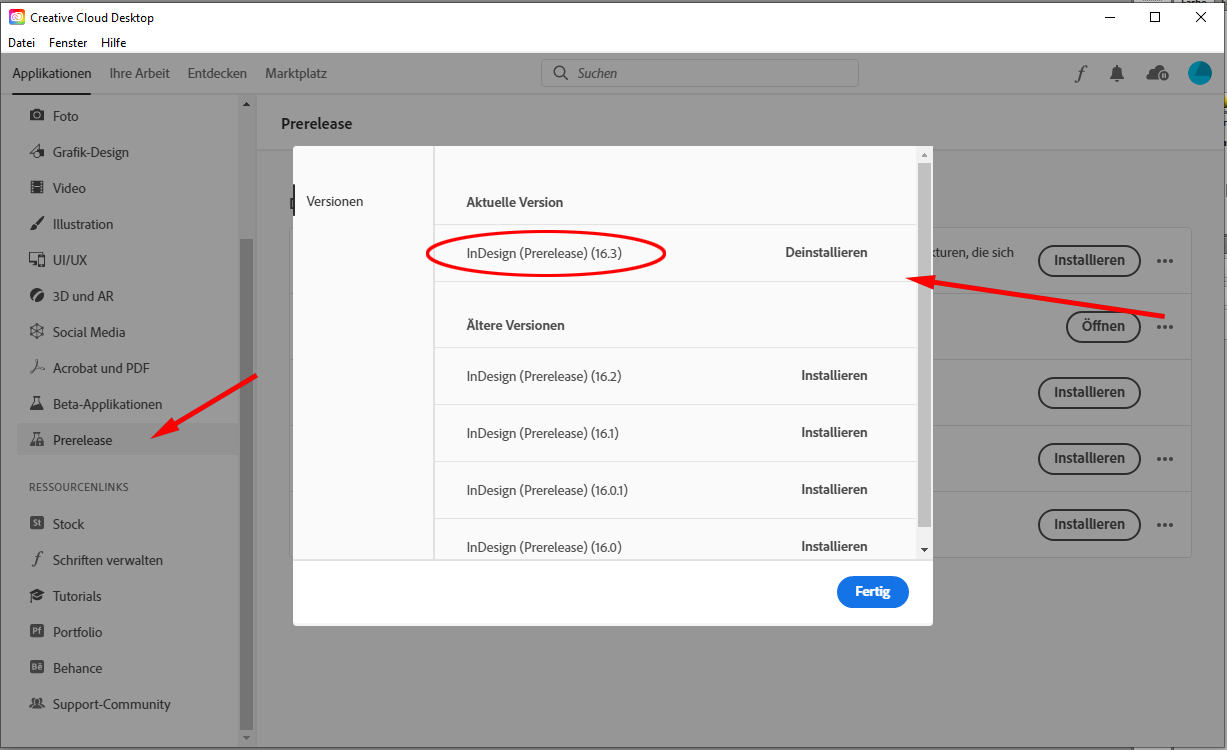Select InDesign (Prerelease) (16.0) row text
The image size is (1227, 750).
click(544, 547)
